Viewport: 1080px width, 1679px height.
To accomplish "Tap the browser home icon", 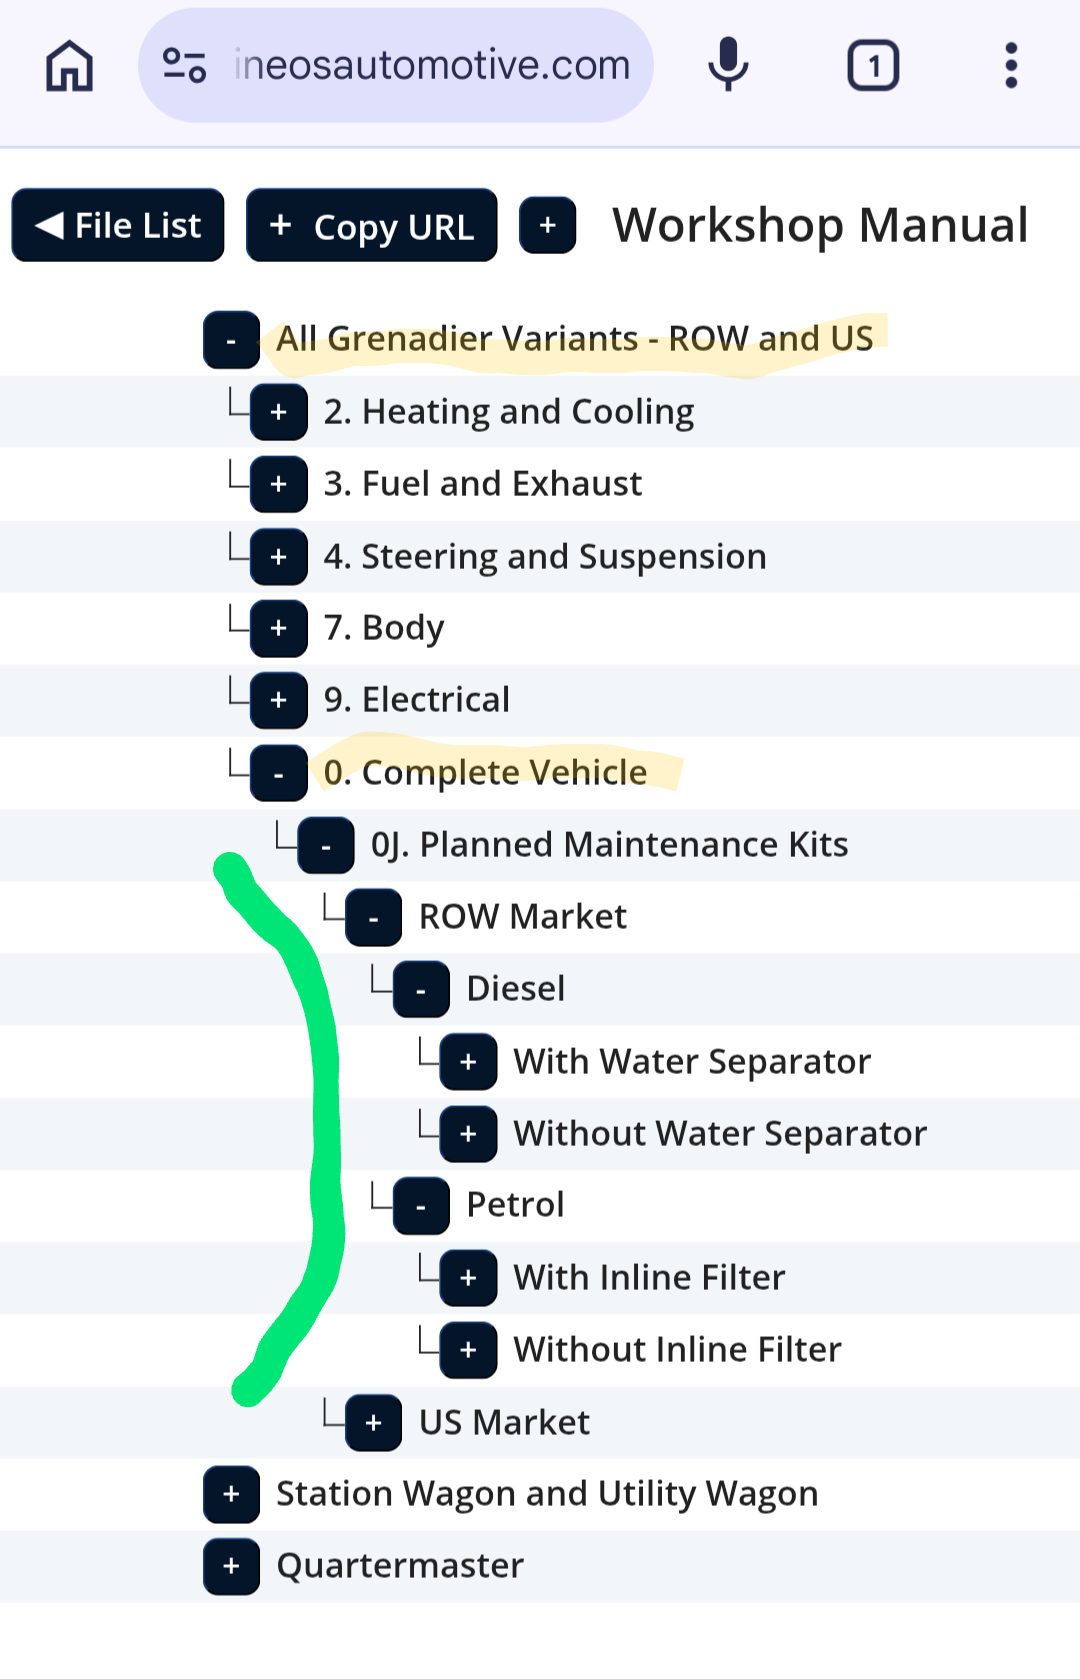I will pos(70,66).
